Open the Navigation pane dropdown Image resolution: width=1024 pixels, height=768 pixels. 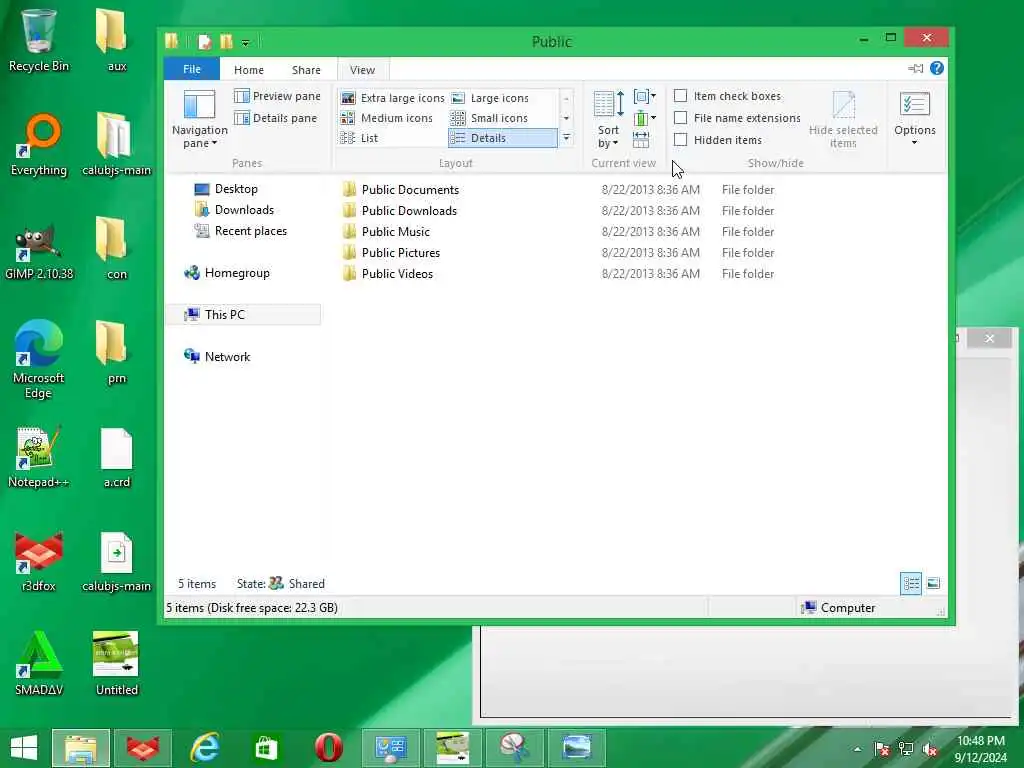click(199, 120)
